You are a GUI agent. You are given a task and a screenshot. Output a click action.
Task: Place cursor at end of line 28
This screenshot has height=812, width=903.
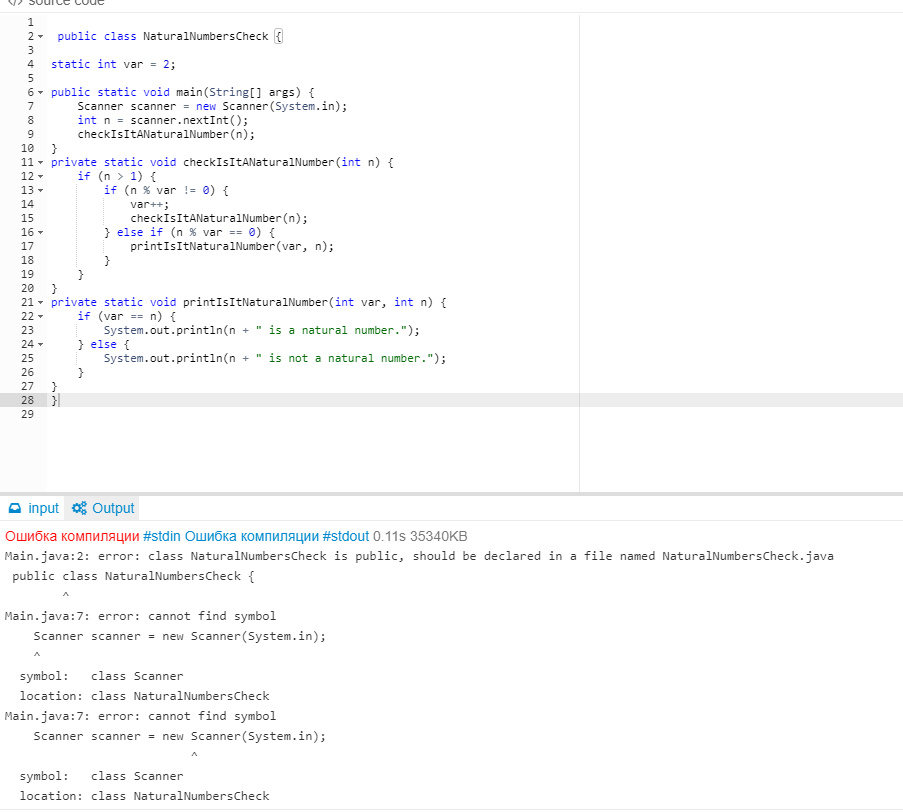pyautogui.click(x=60, y=400)
